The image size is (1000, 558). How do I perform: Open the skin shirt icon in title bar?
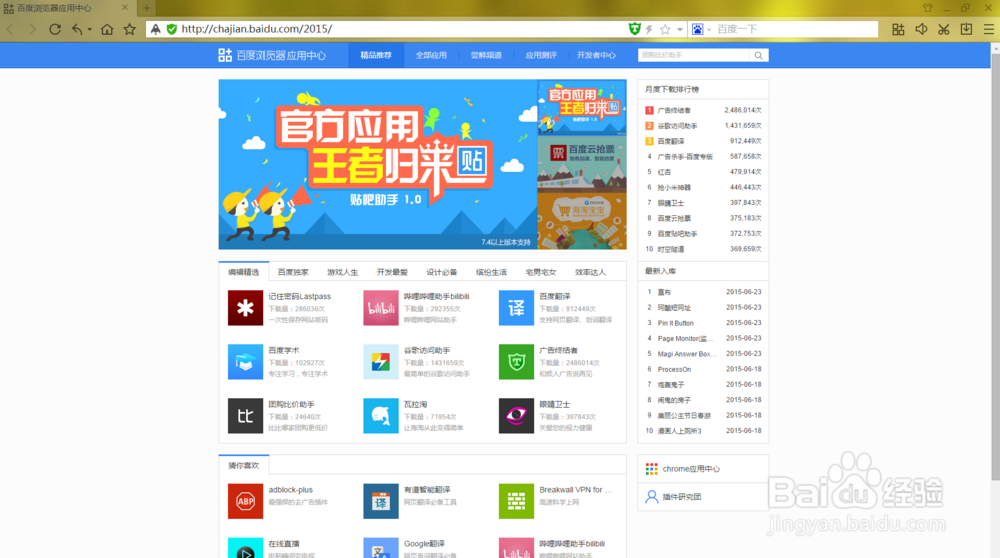[927, 8]
